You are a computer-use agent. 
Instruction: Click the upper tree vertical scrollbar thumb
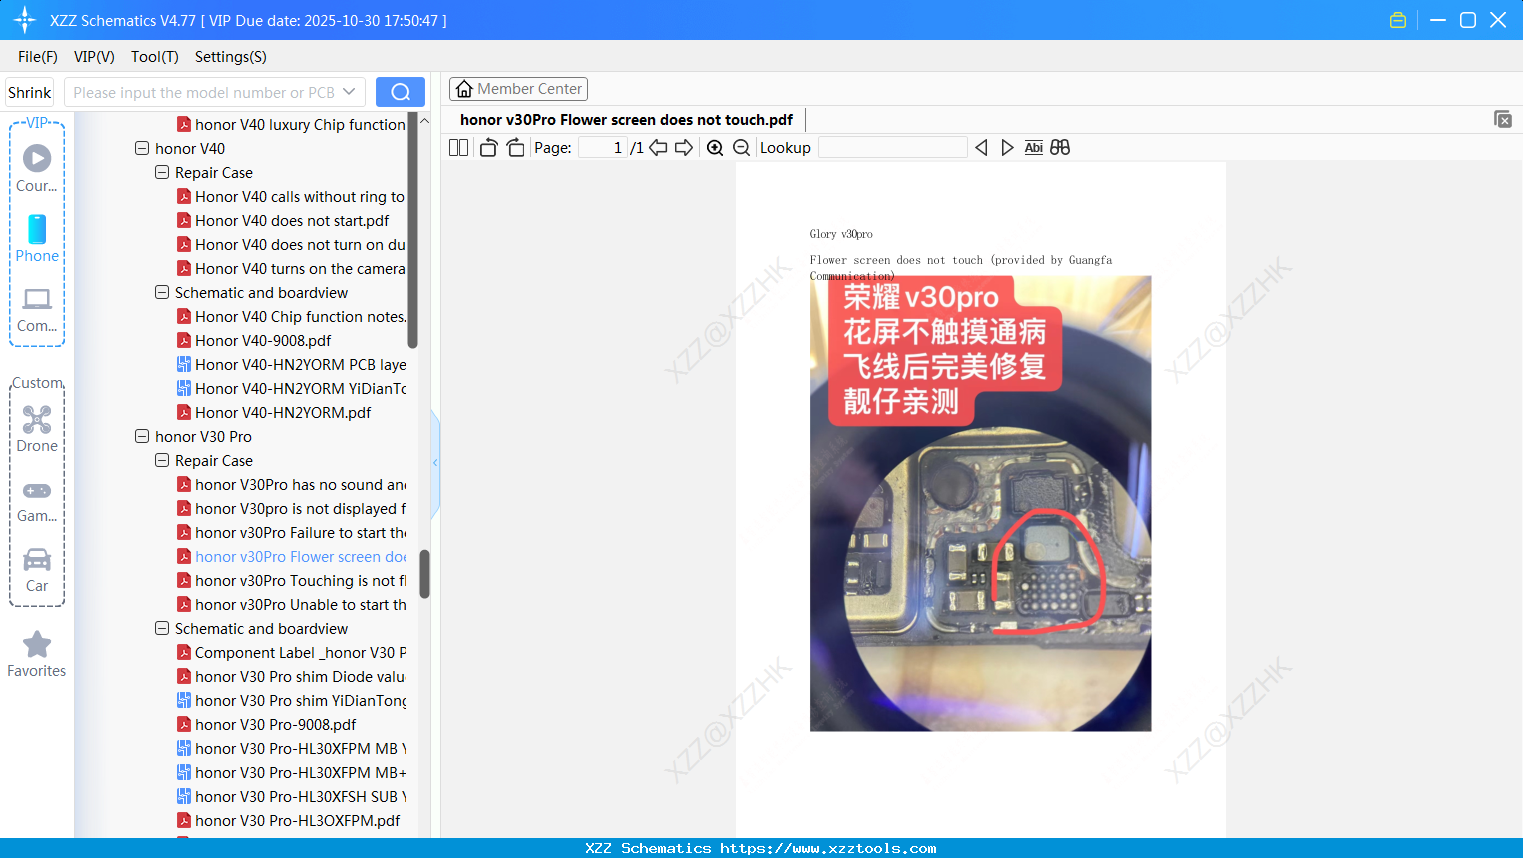pos(412,230)
